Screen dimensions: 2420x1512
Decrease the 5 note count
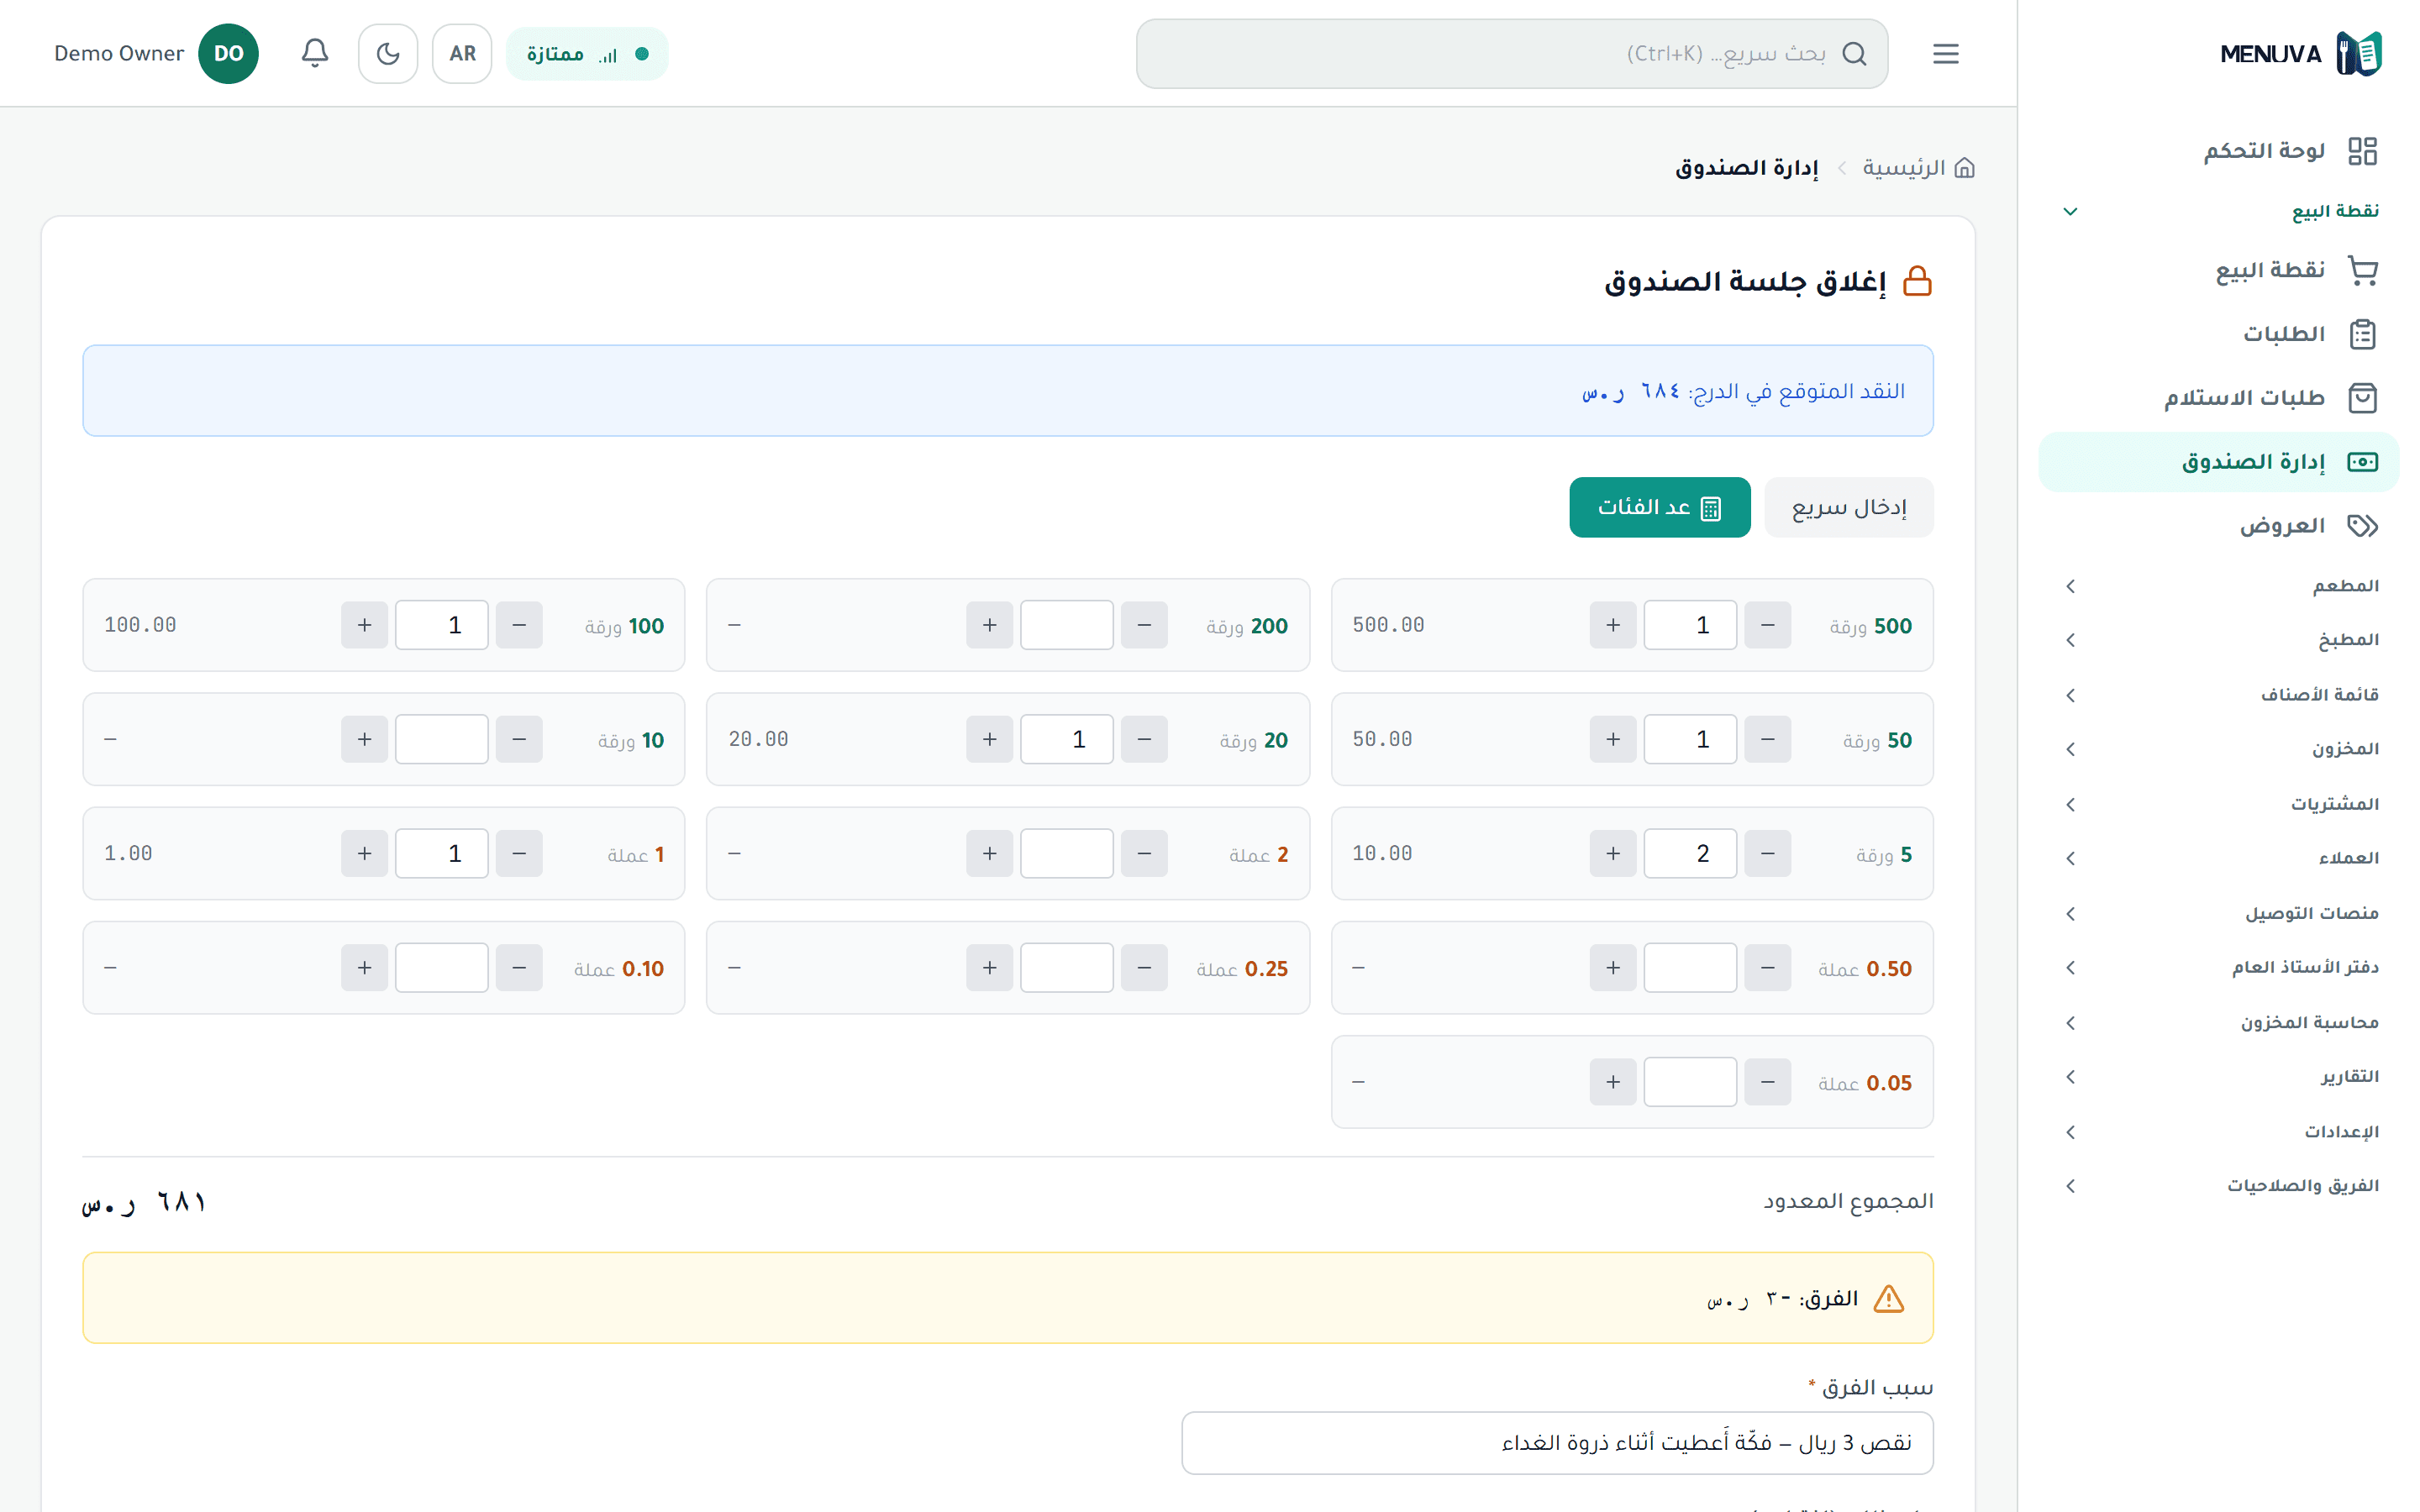click(x=1768, y=853)
